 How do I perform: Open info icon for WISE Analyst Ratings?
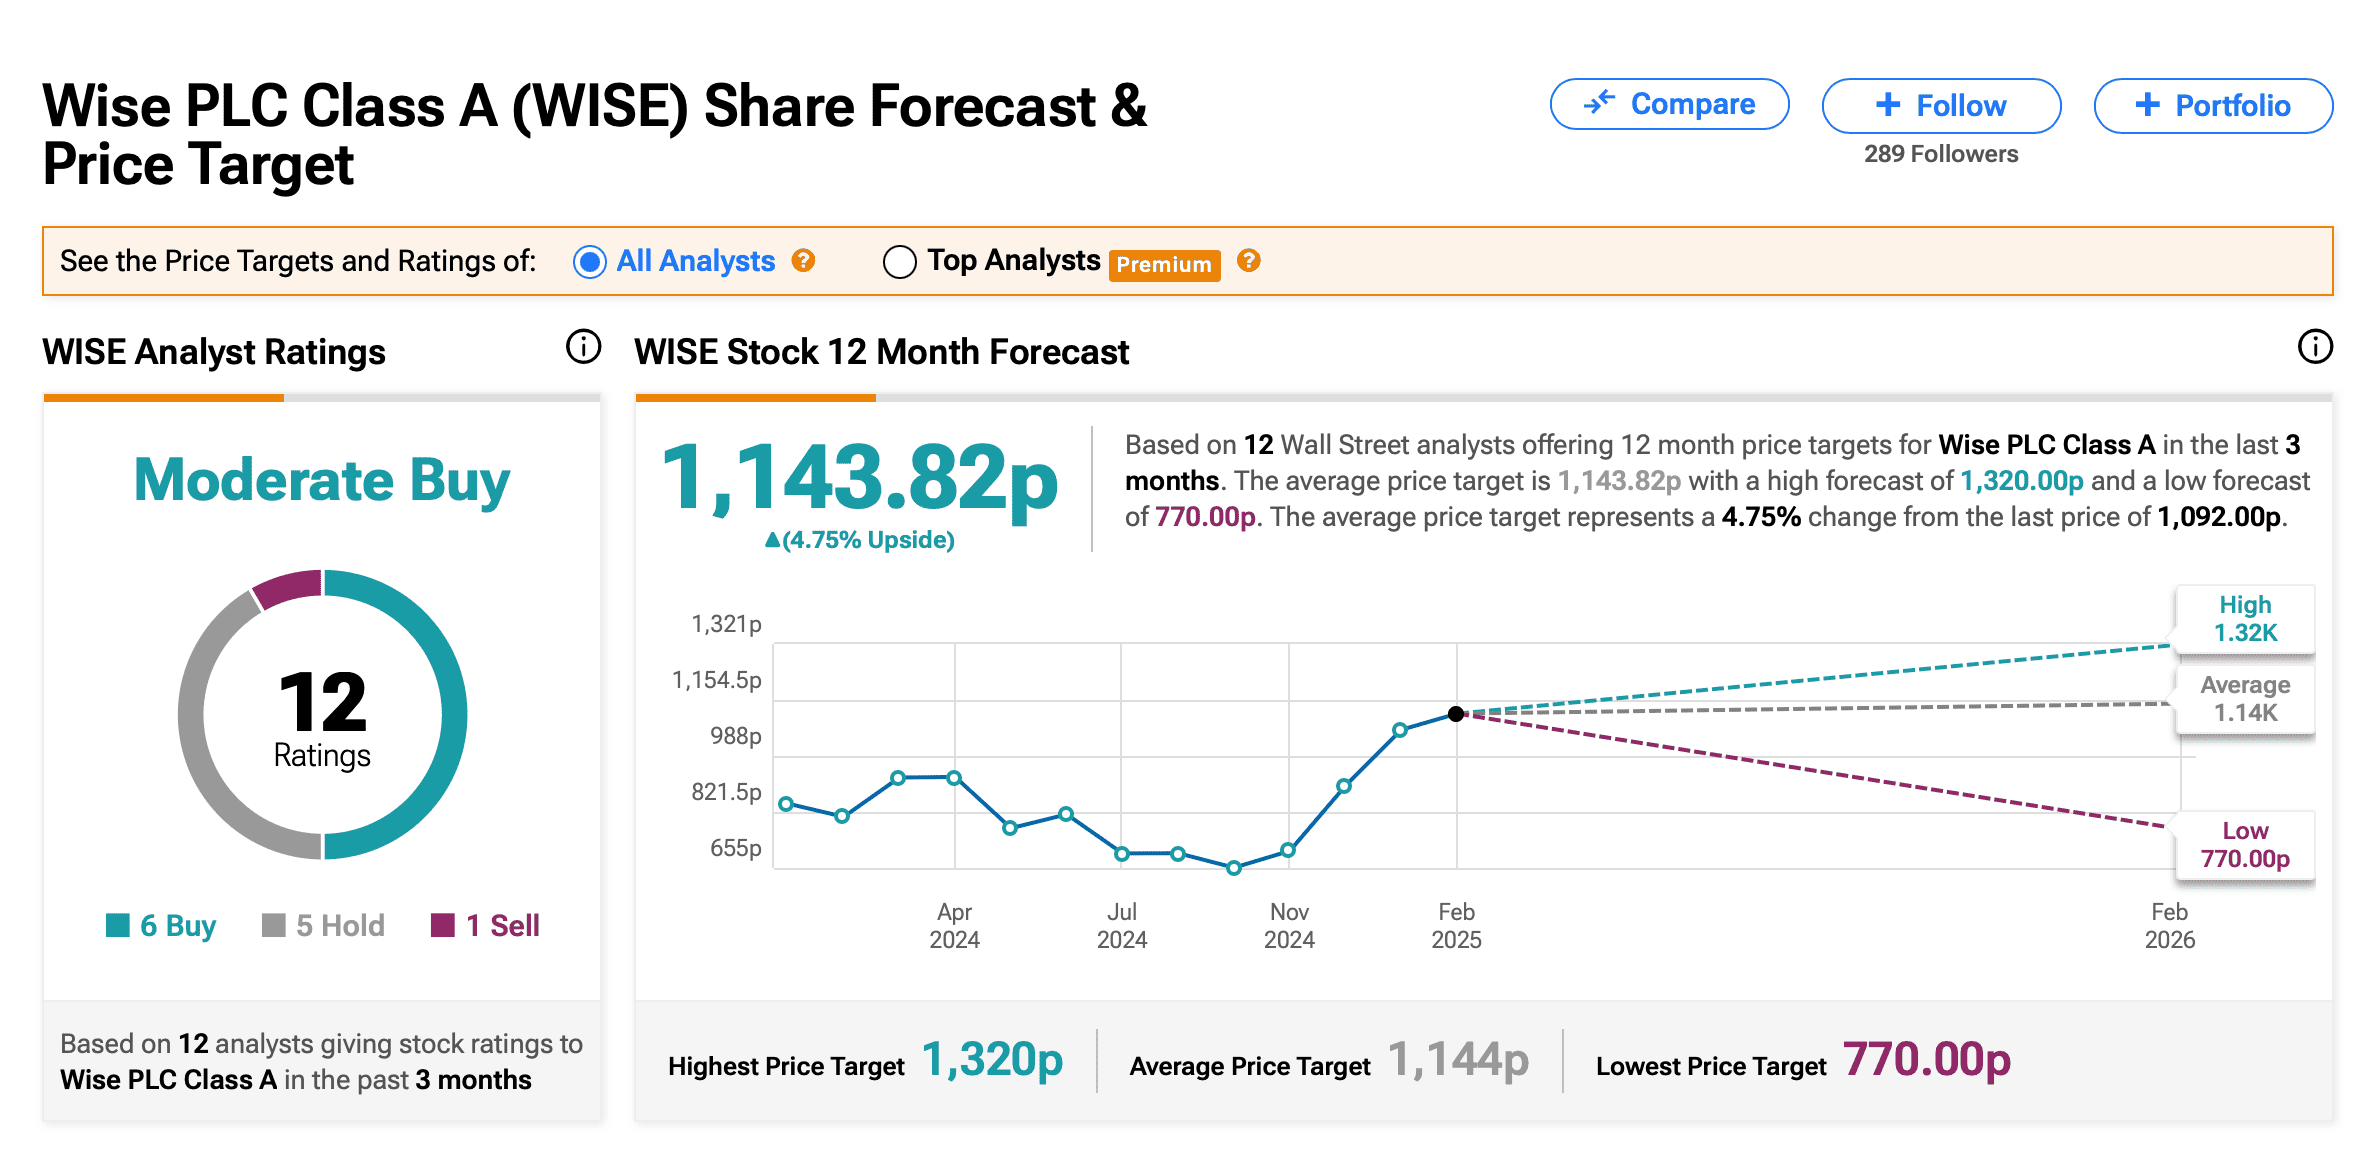pyautogui.click(x=583, y=347)
